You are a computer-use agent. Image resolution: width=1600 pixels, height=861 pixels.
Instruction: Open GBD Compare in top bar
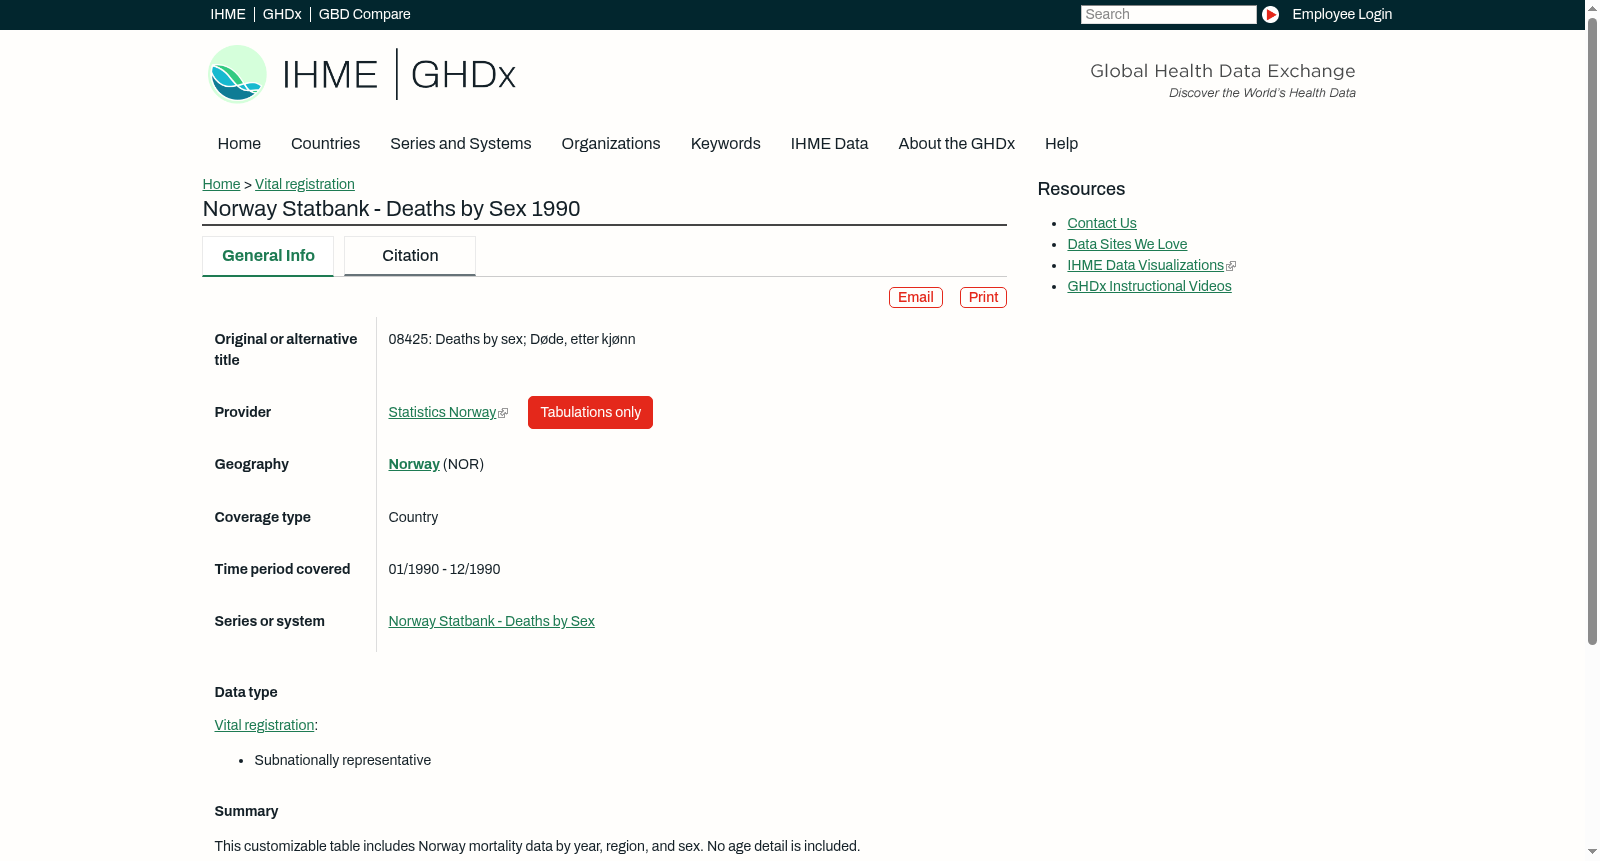pyautogui.click(x=365, y=14)
